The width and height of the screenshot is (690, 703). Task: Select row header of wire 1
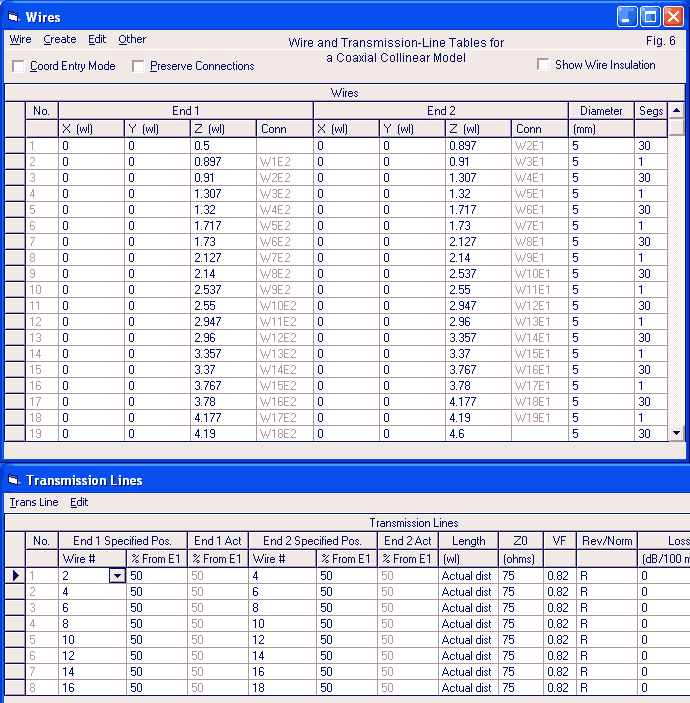tap(14, 145)
